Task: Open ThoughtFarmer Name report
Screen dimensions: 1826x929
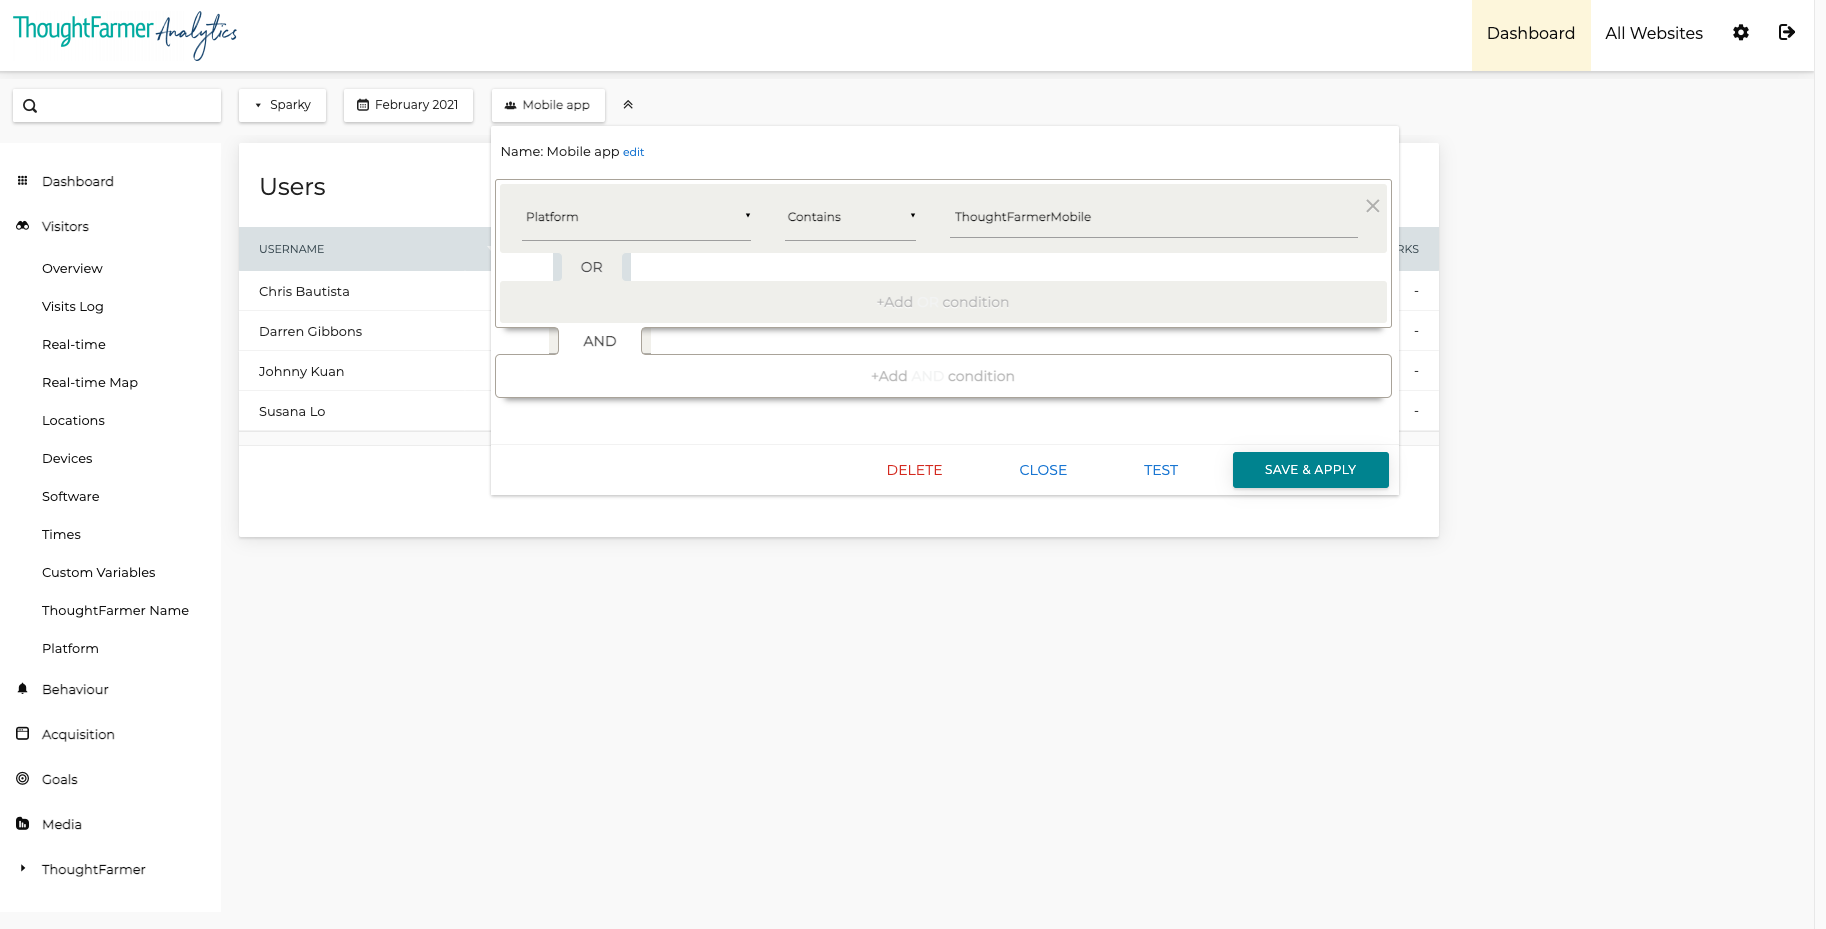Action: click(115, 611)
